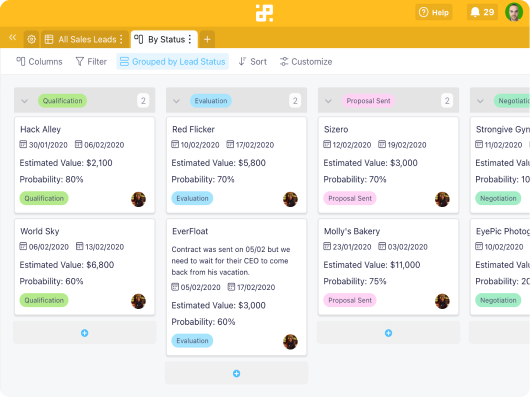
Task: Open the settings gear icon
Action: point(31,39)
